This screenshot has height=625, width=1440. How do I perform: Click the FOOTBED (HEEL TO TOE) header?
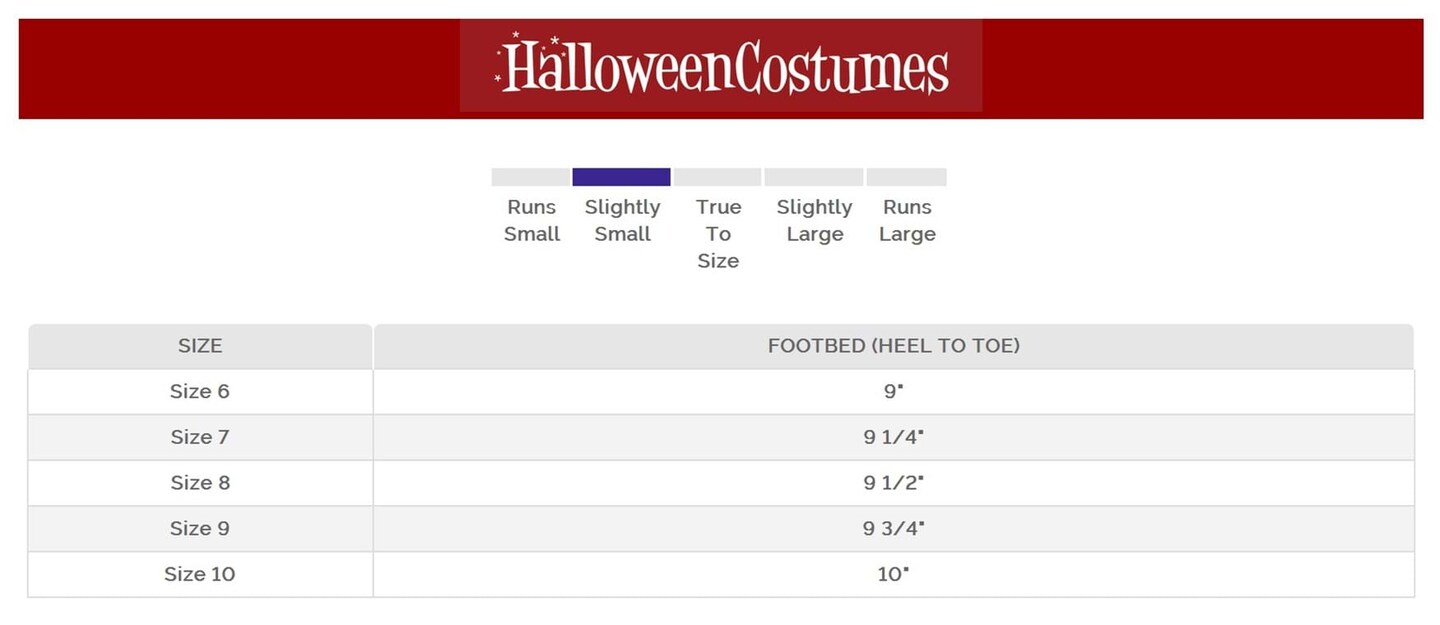tap(893, 346)
